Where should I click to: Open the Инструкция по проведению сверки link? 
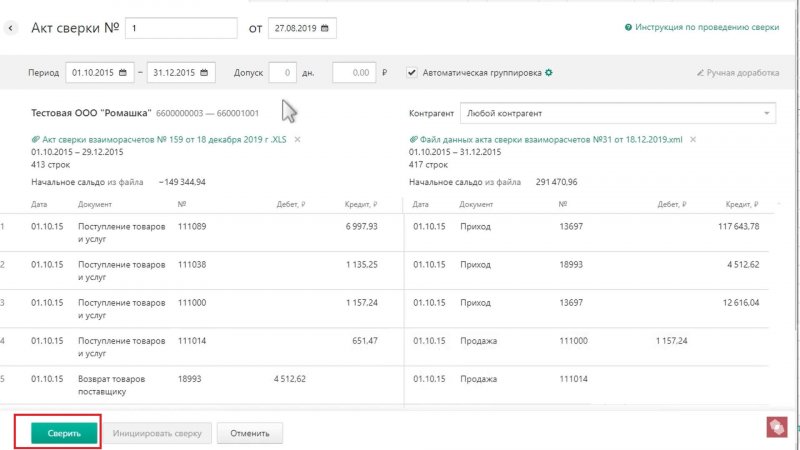click(x=707, y=28)
